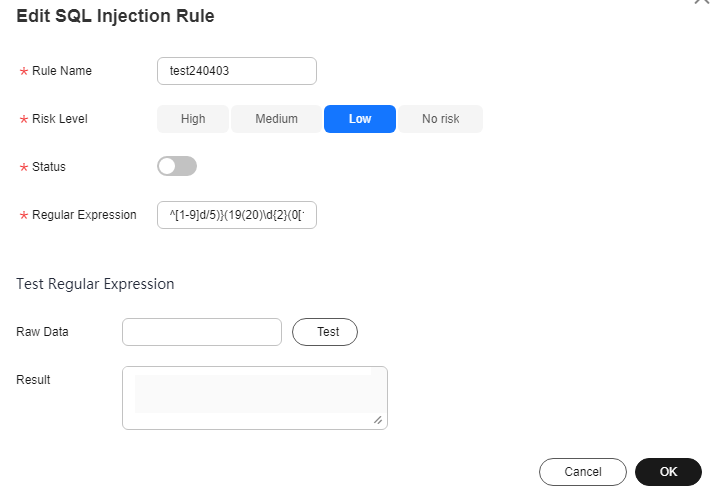
Task: Select the Low risk level
Action: click(x=360, y=119)
